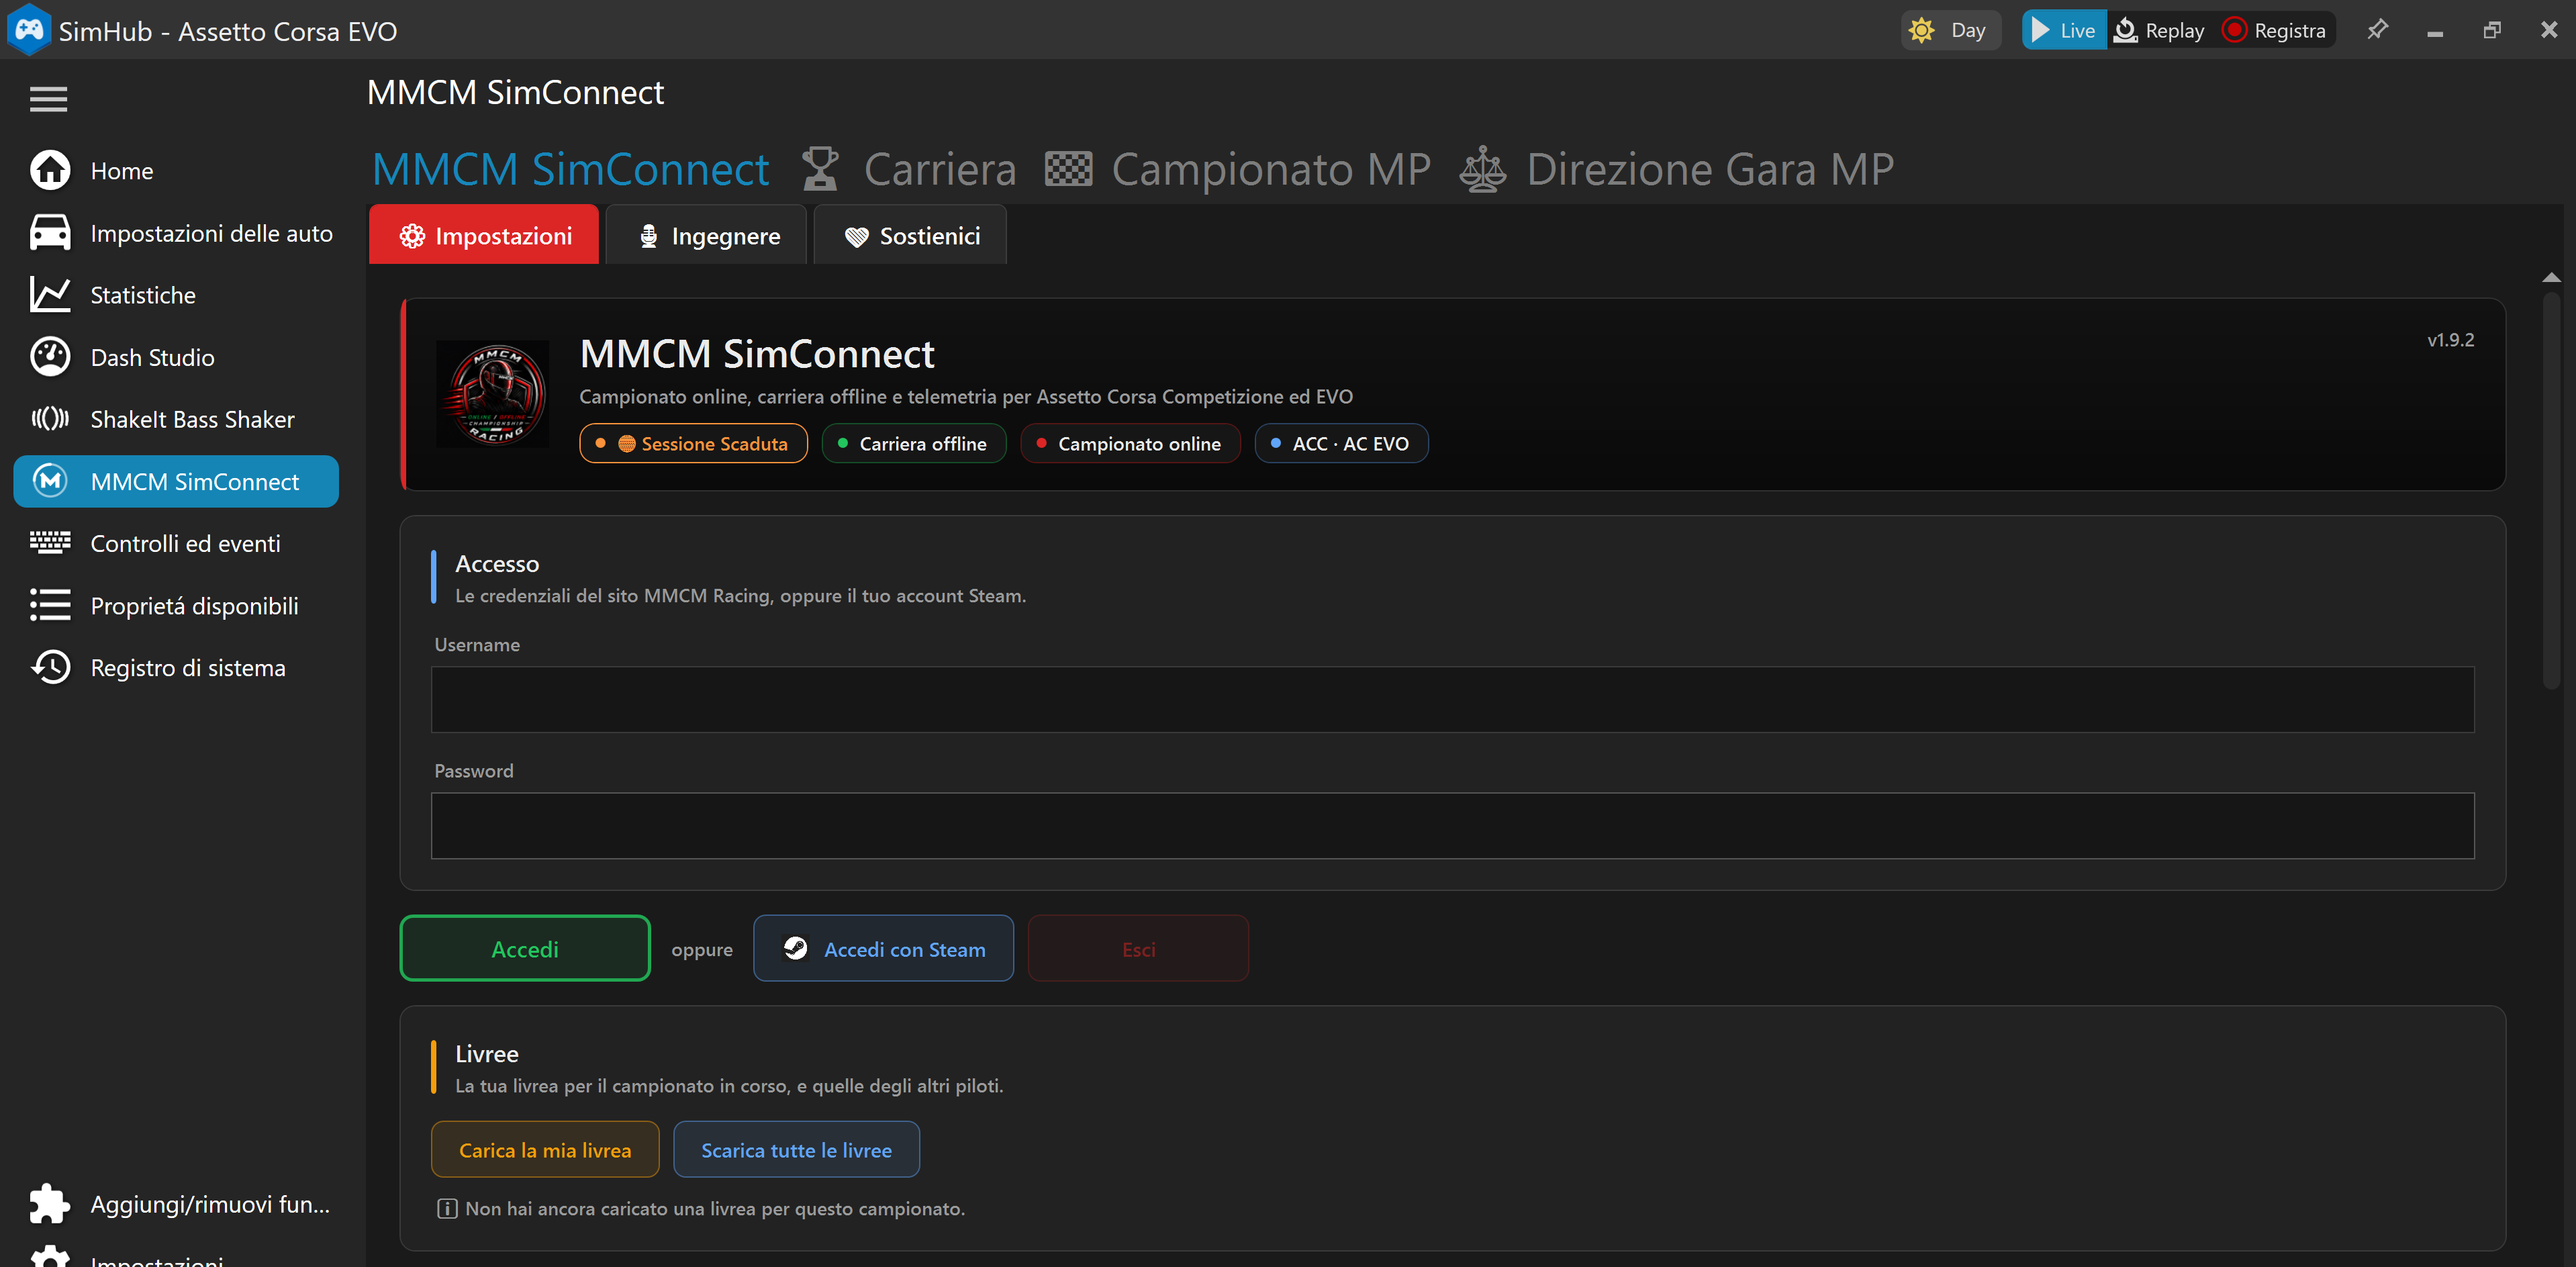Viewport: 2576px width, 1267px height.
Task: Click Carica la mia livrea
Action: 545,1149
